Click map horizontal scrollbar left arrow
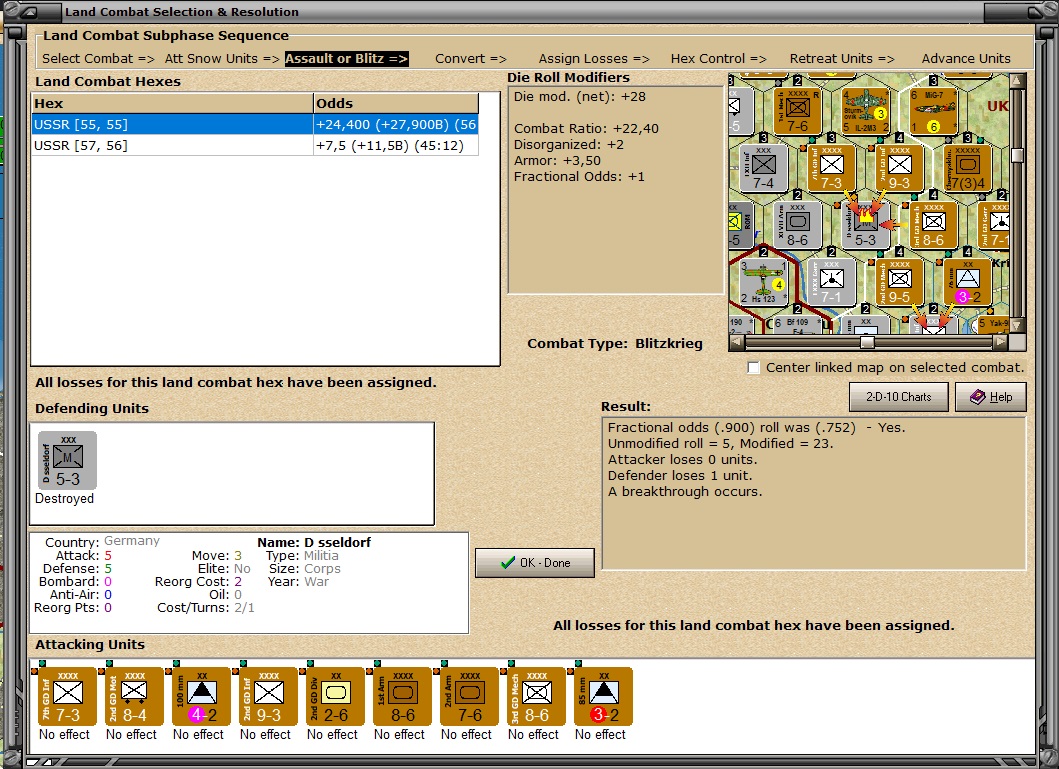Viewport: 1059px width, 769px height. pyautogui.click(x=737, y=342)
